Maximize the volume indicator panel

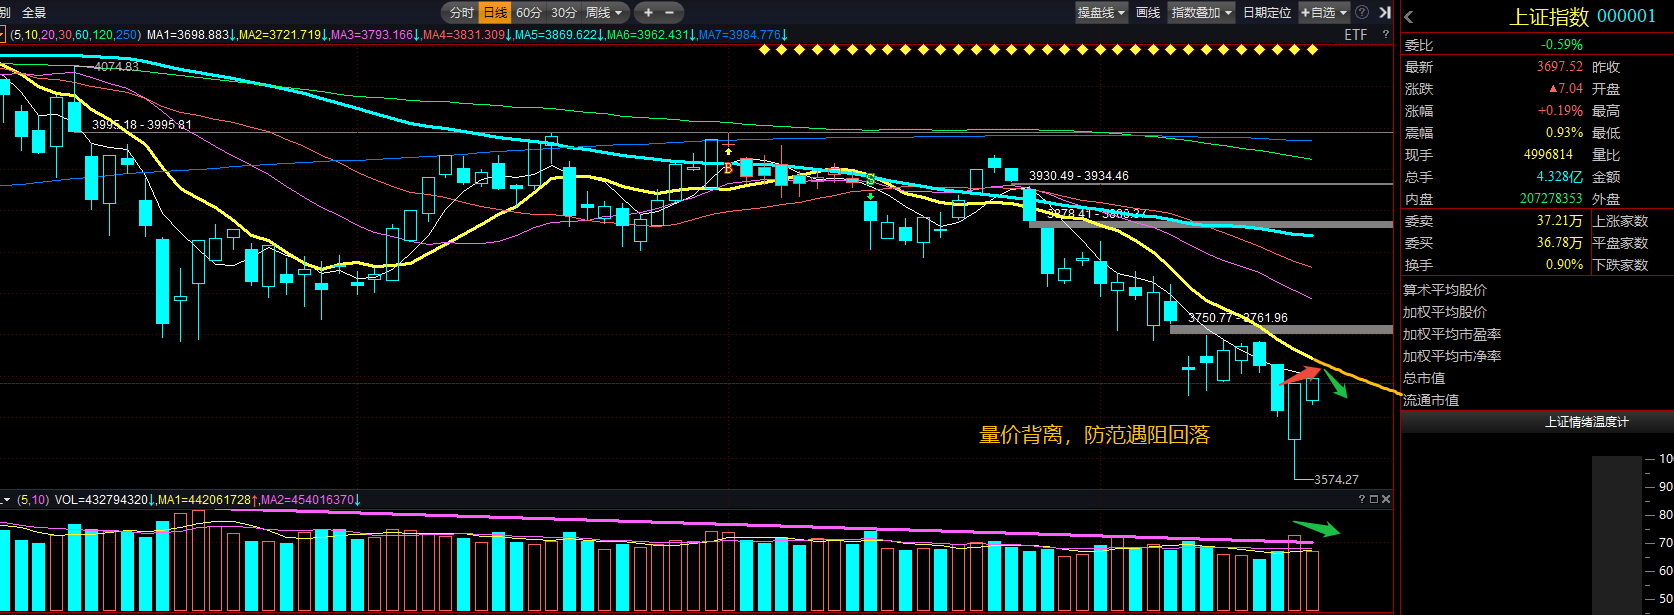coord(1374,499)
